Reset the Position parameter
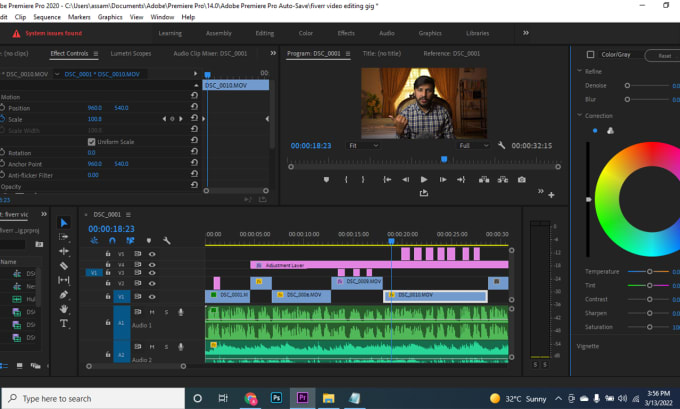This screenshot has height=409, width=680. point(194,107)
